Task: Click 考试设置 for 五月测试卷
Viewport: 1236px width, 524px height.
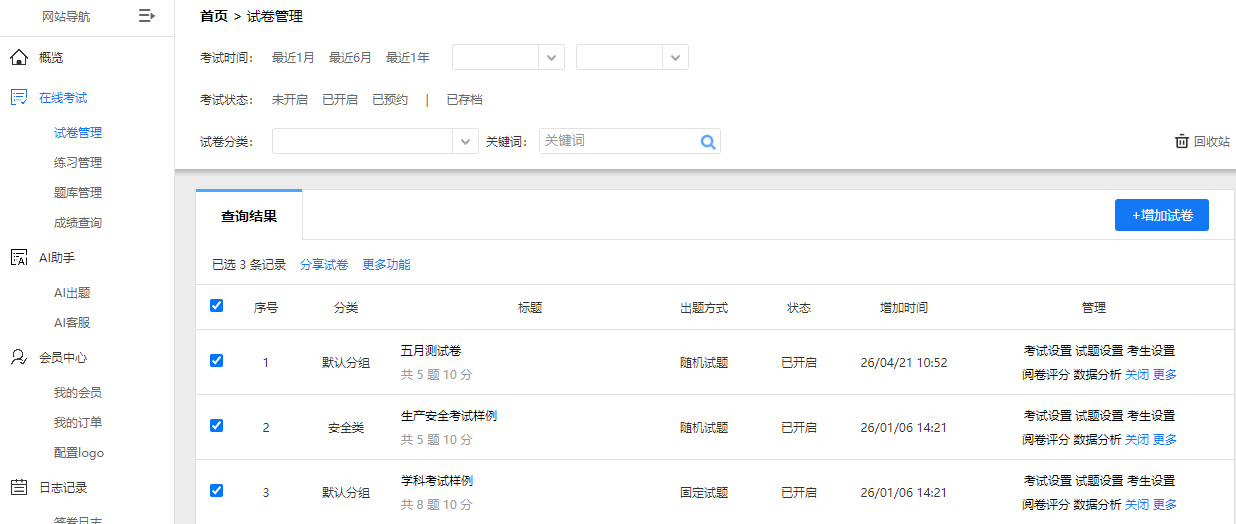Action: [x=1047, y=351]
